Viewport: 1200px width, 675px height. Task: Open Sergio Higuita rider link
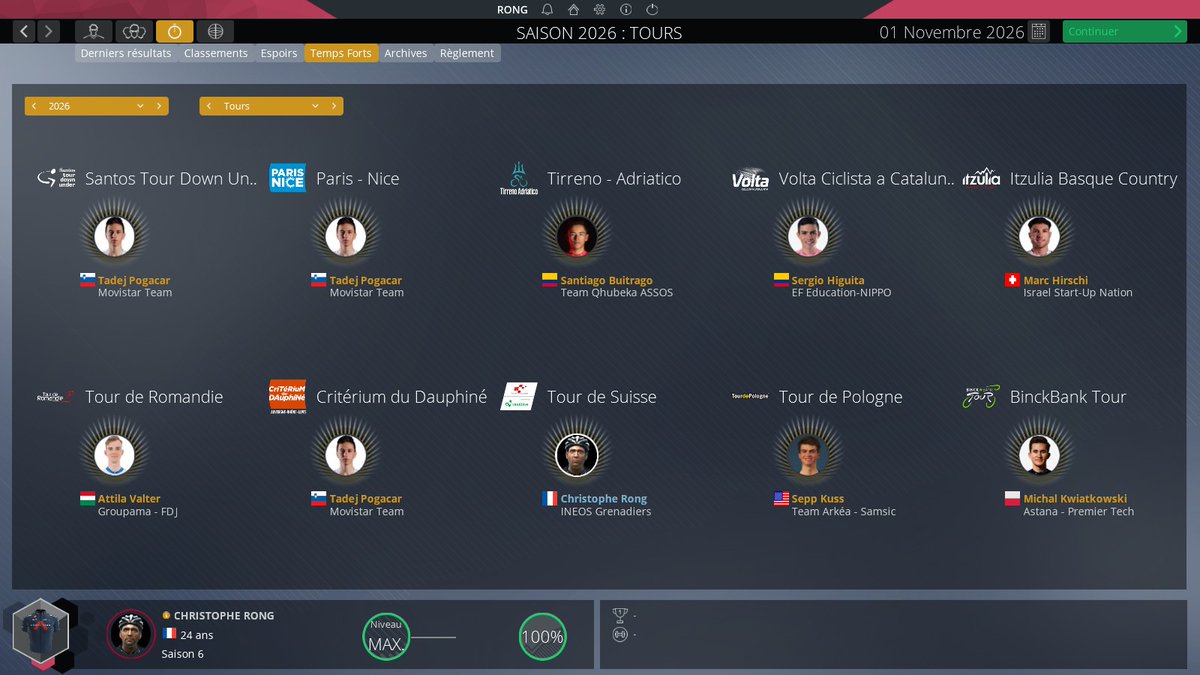828,281
